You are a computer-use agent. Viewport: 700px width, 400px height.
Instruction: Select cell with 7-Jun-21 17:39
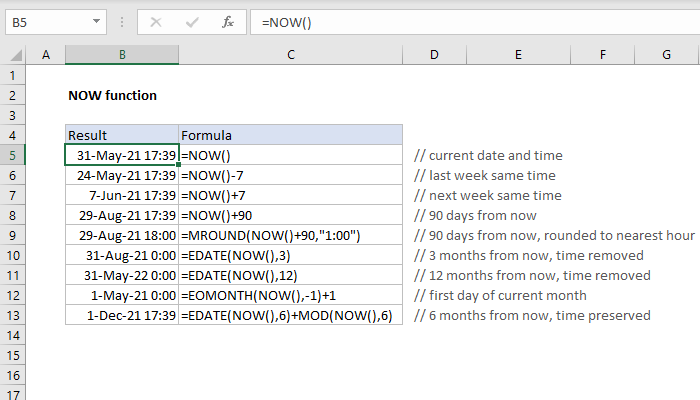click(122, 196)
